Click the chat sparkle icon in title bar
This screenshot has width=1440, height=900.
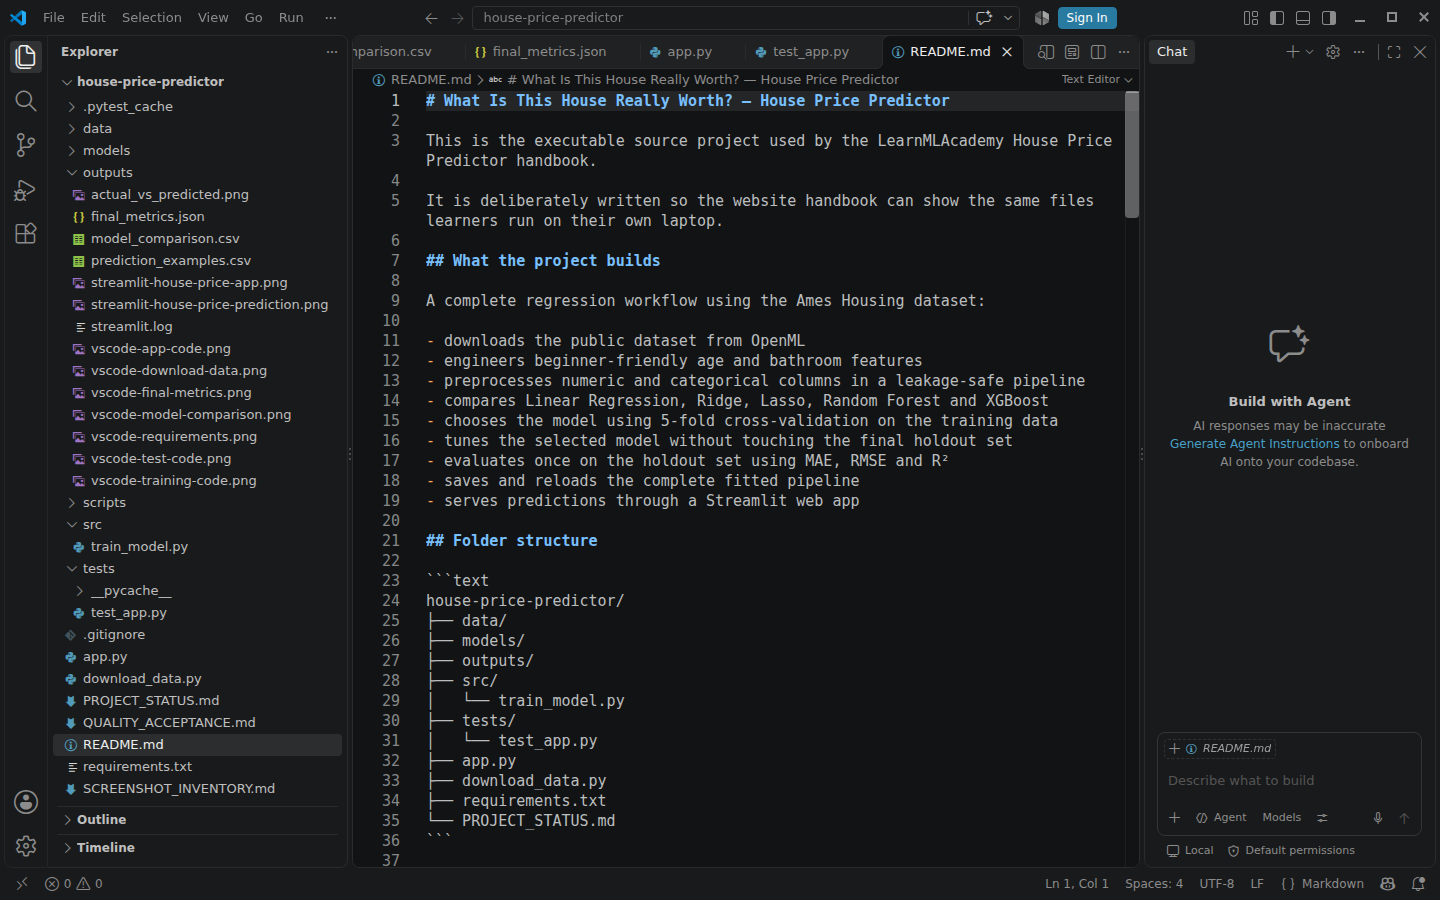984,18
